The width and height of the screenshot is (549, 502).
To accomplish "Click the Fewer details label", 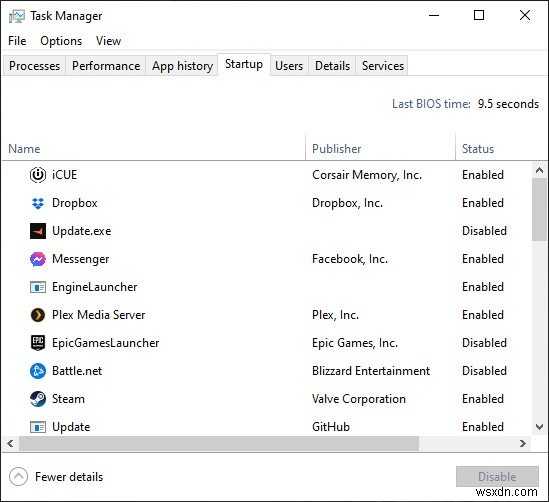I will (69, 477).
